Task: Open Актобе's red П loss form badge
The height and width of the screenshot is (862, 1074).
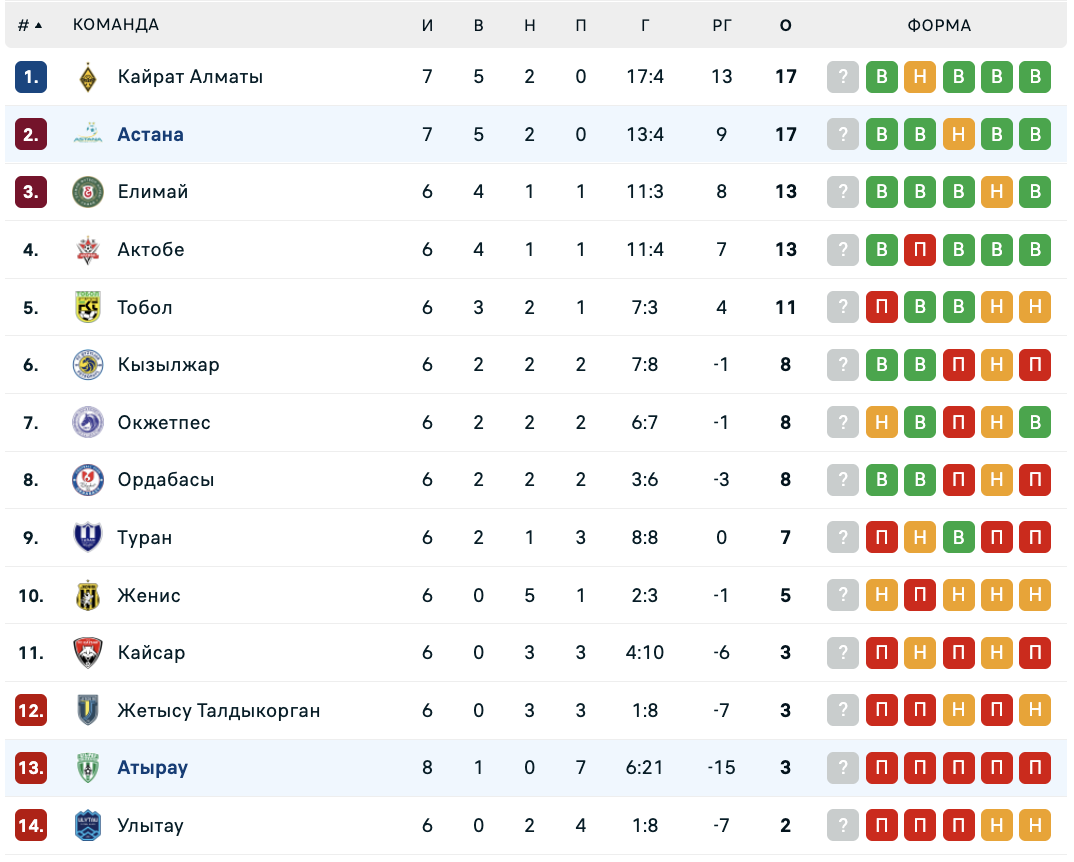Action: coord(920,249)
